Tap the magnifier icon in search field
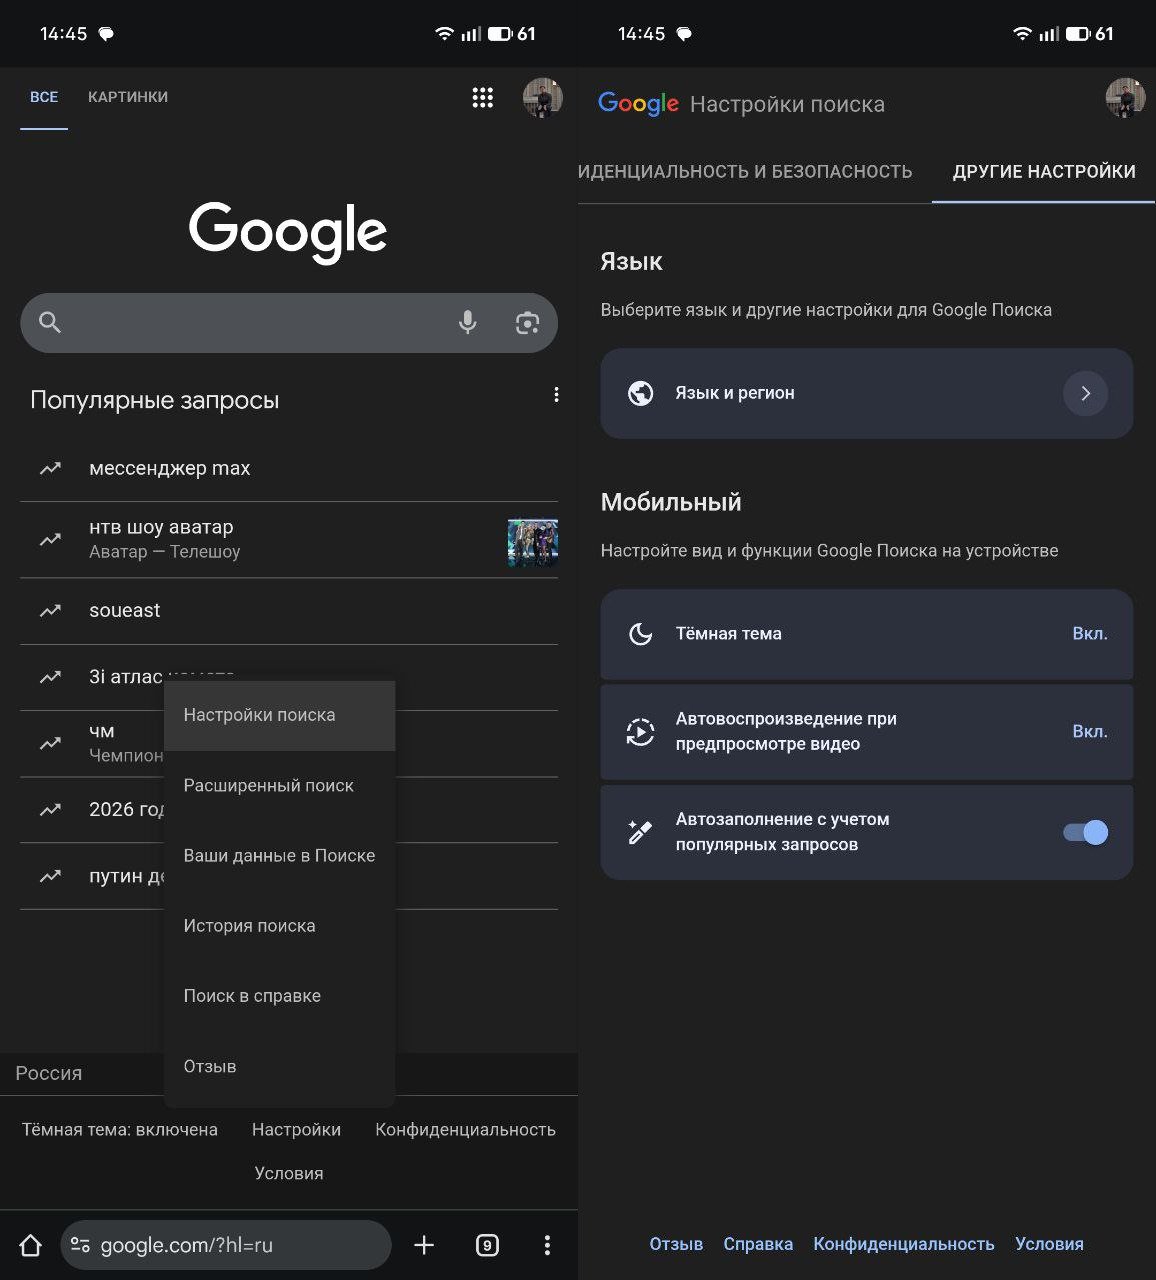 [50, 322]
